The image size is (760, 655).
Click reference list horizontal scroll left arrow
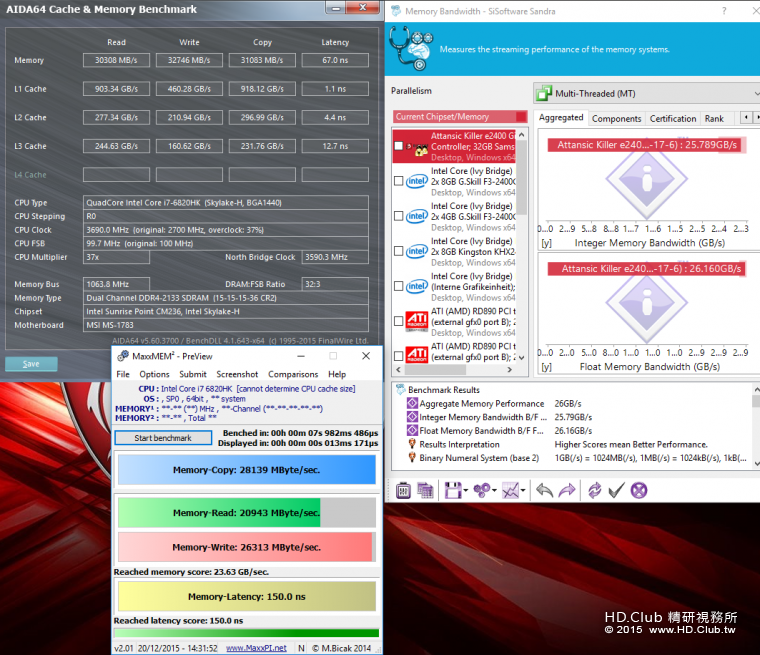pos(398,369)
